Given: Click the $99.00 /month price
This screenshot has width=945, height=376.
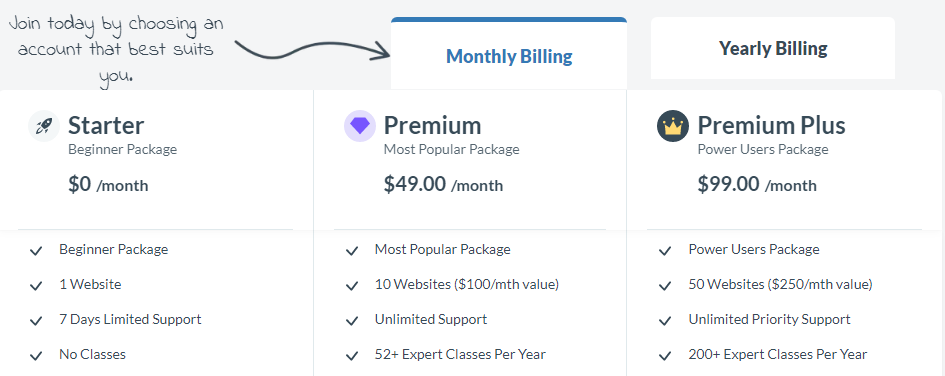Looking at the screenshot, I should 757,184.
